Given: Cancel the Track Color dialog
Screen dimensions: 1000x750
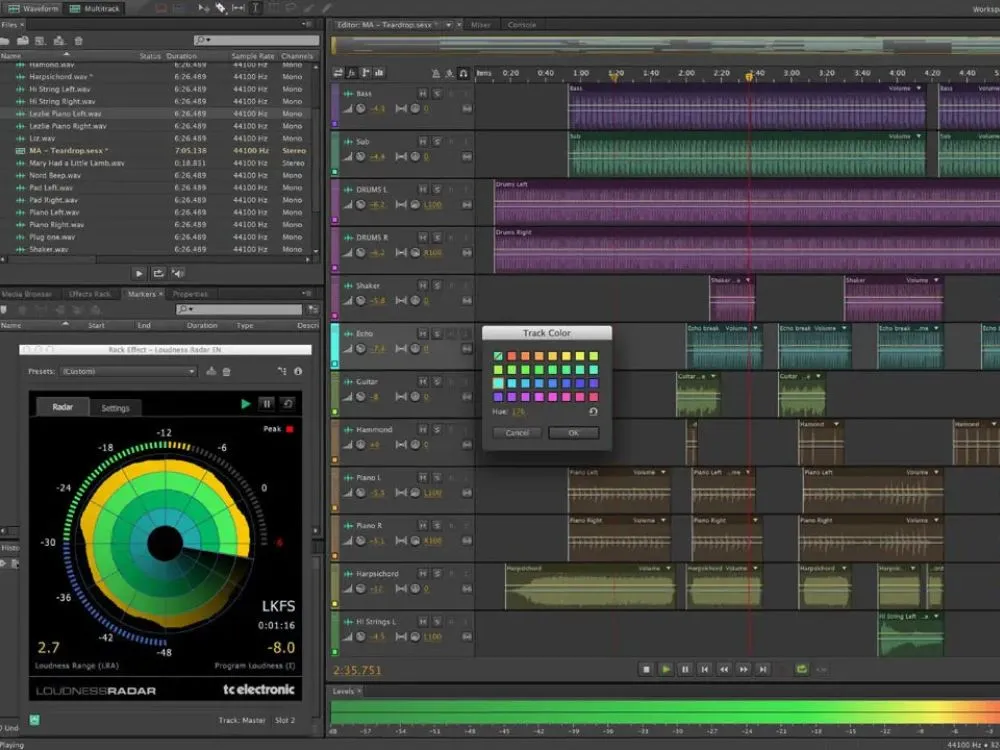Looking at the screenshot, I should click(x=518, y=433).
